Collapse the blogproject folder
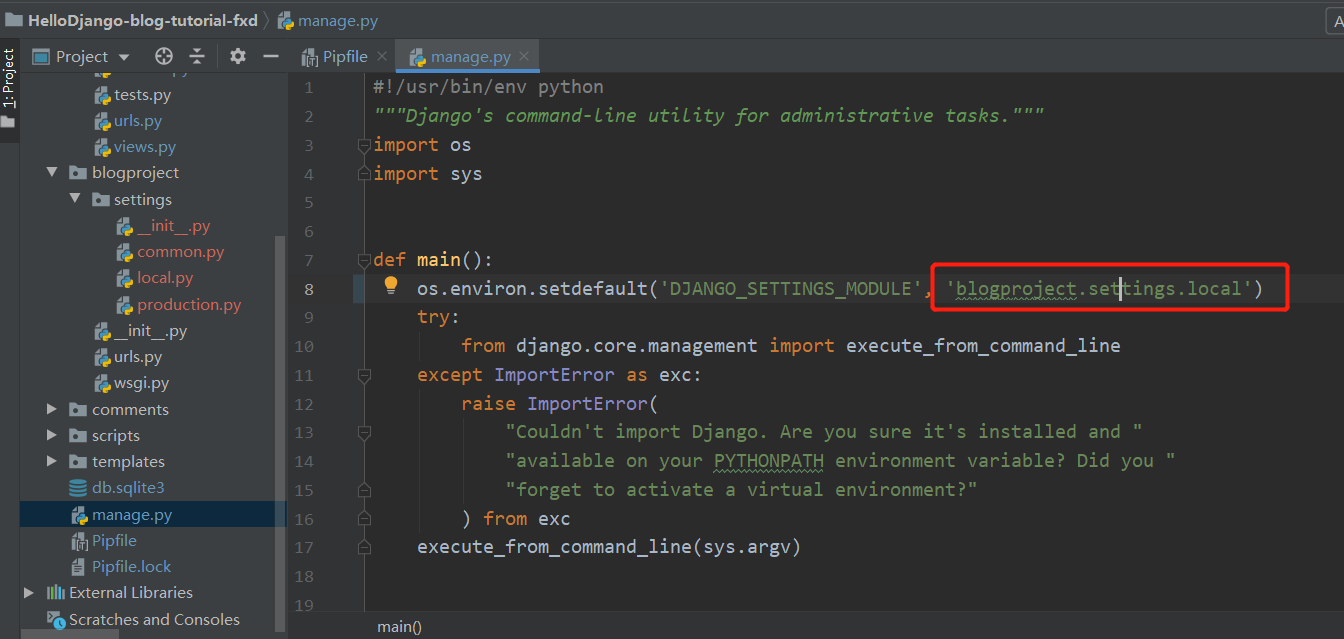 [x=52, y=173]
